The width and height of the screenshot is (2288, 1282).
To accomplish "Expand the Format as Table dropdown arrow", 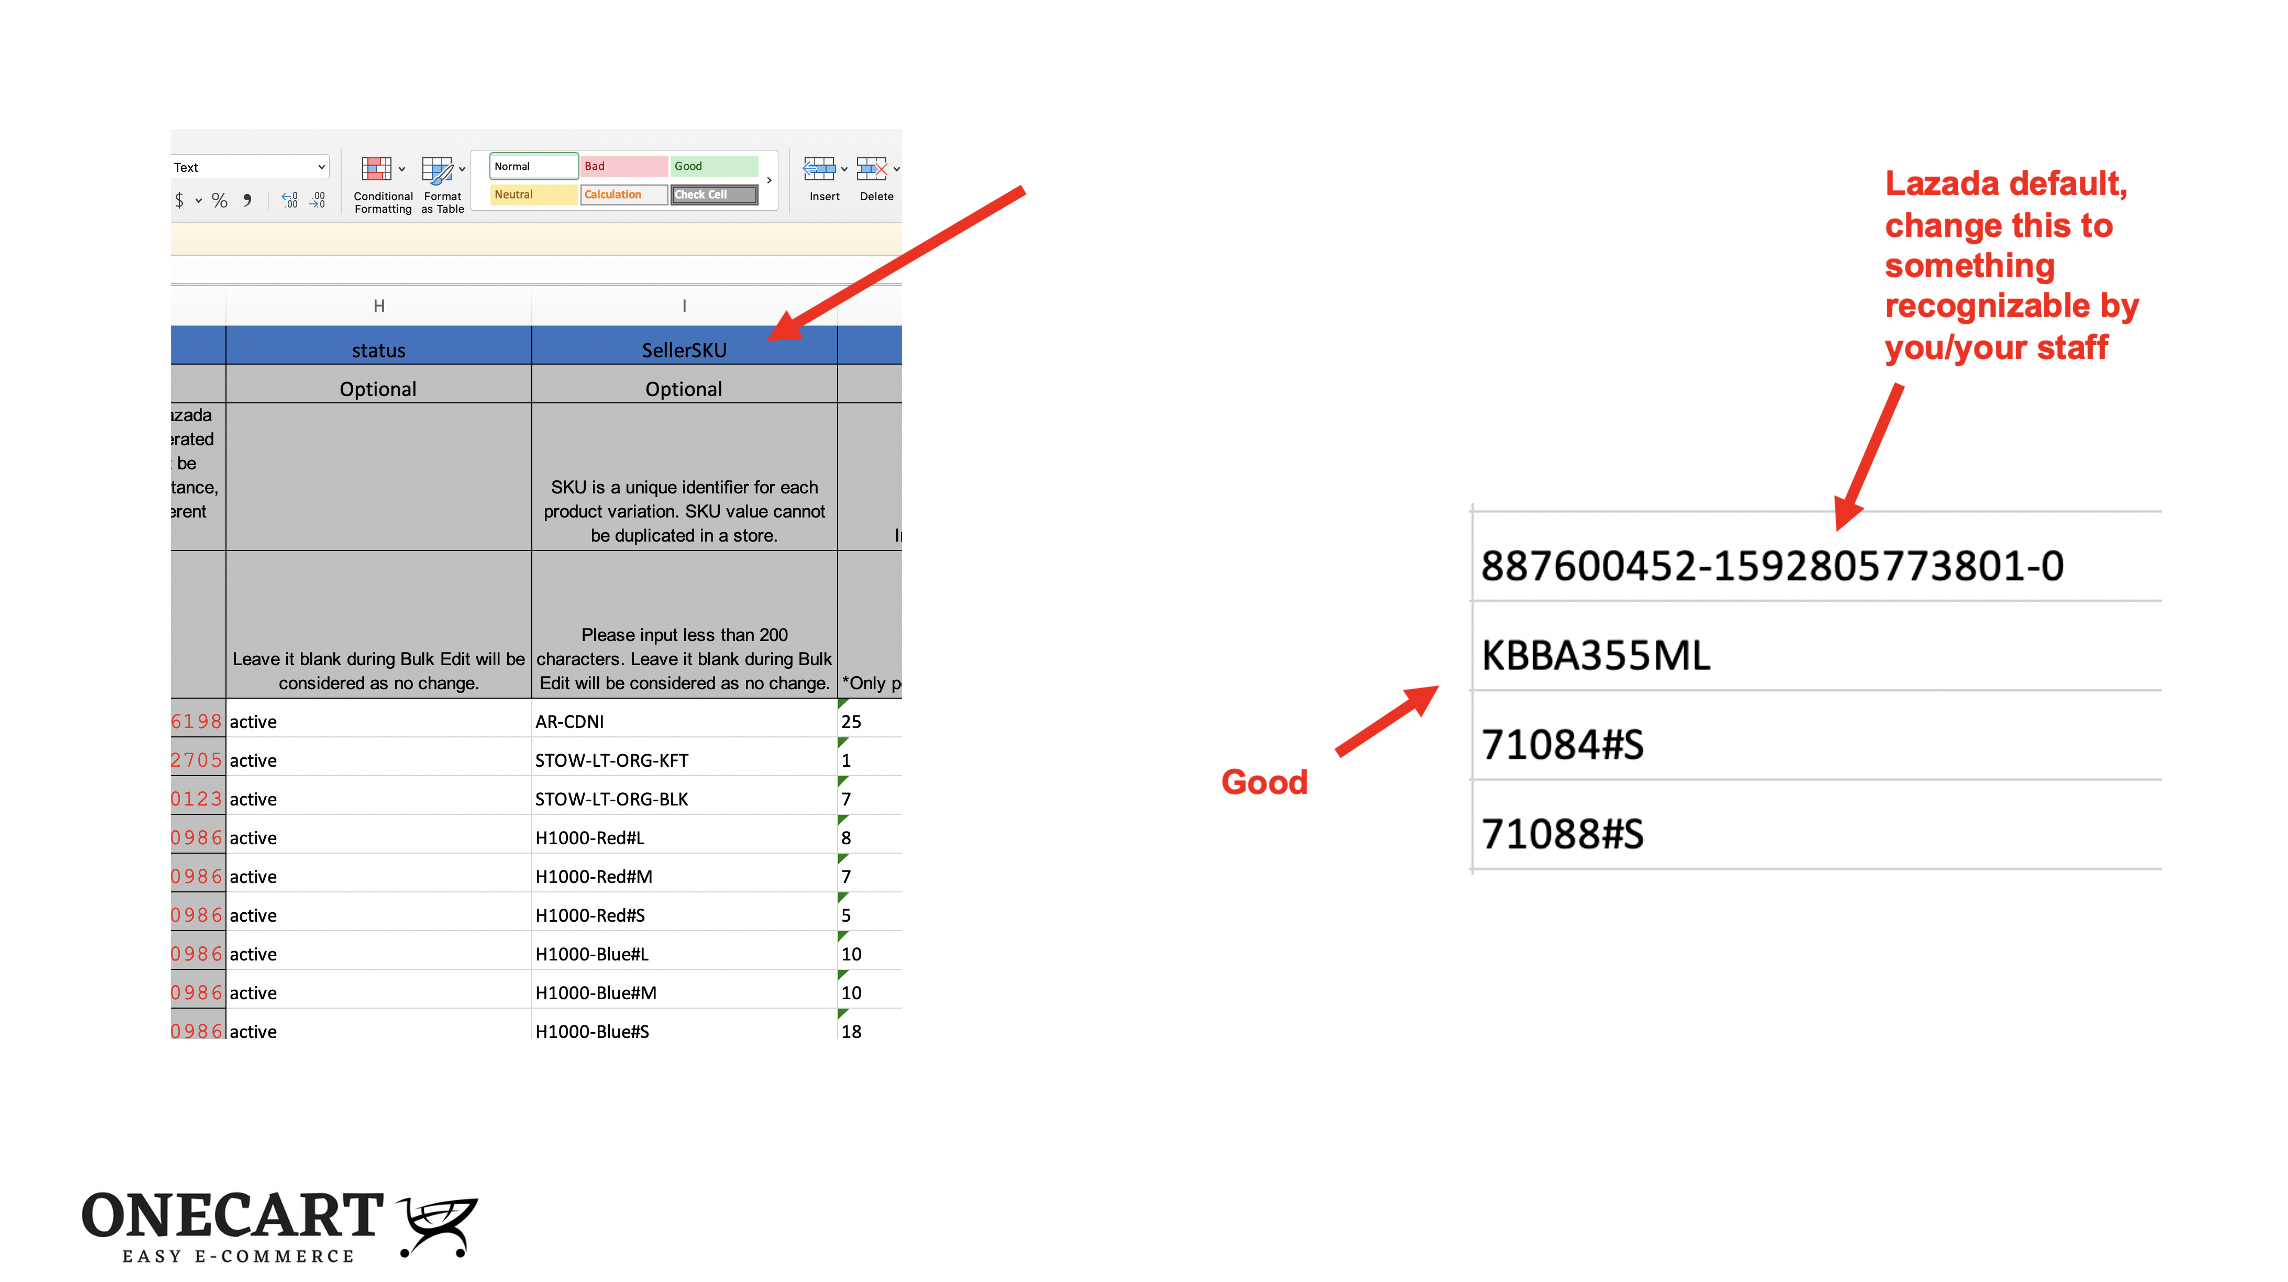I will point(462,169).
